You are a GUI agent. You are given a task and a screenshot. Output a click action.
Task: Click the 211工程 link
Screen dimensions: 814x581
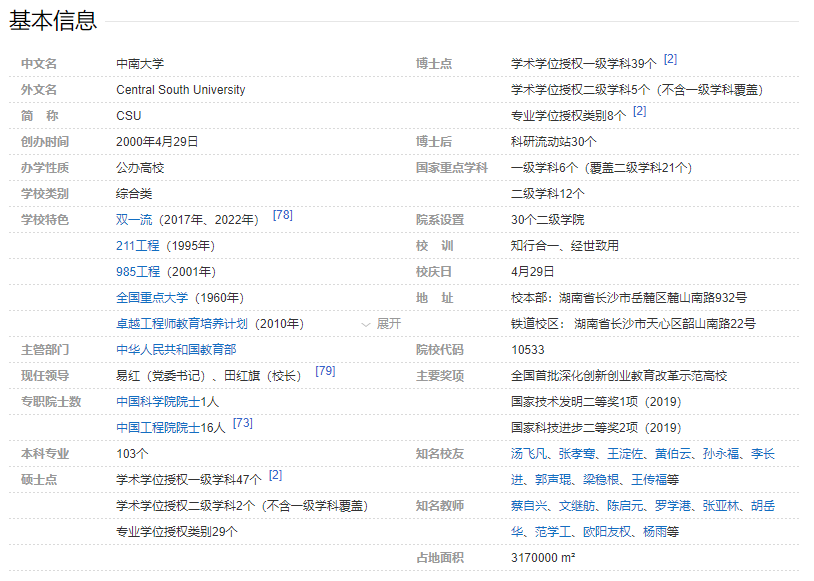tap(138, 246)
